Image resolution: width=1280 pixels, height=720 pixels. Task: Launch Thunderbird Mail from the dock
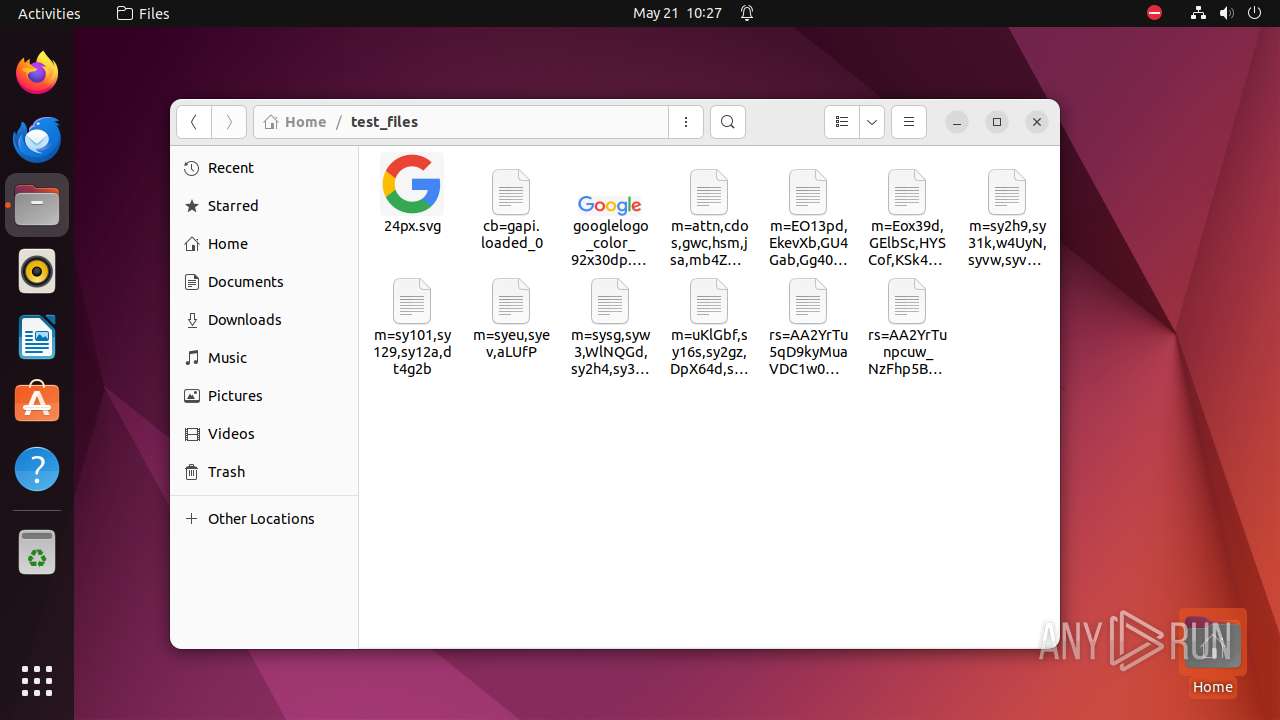click(37, 139)
